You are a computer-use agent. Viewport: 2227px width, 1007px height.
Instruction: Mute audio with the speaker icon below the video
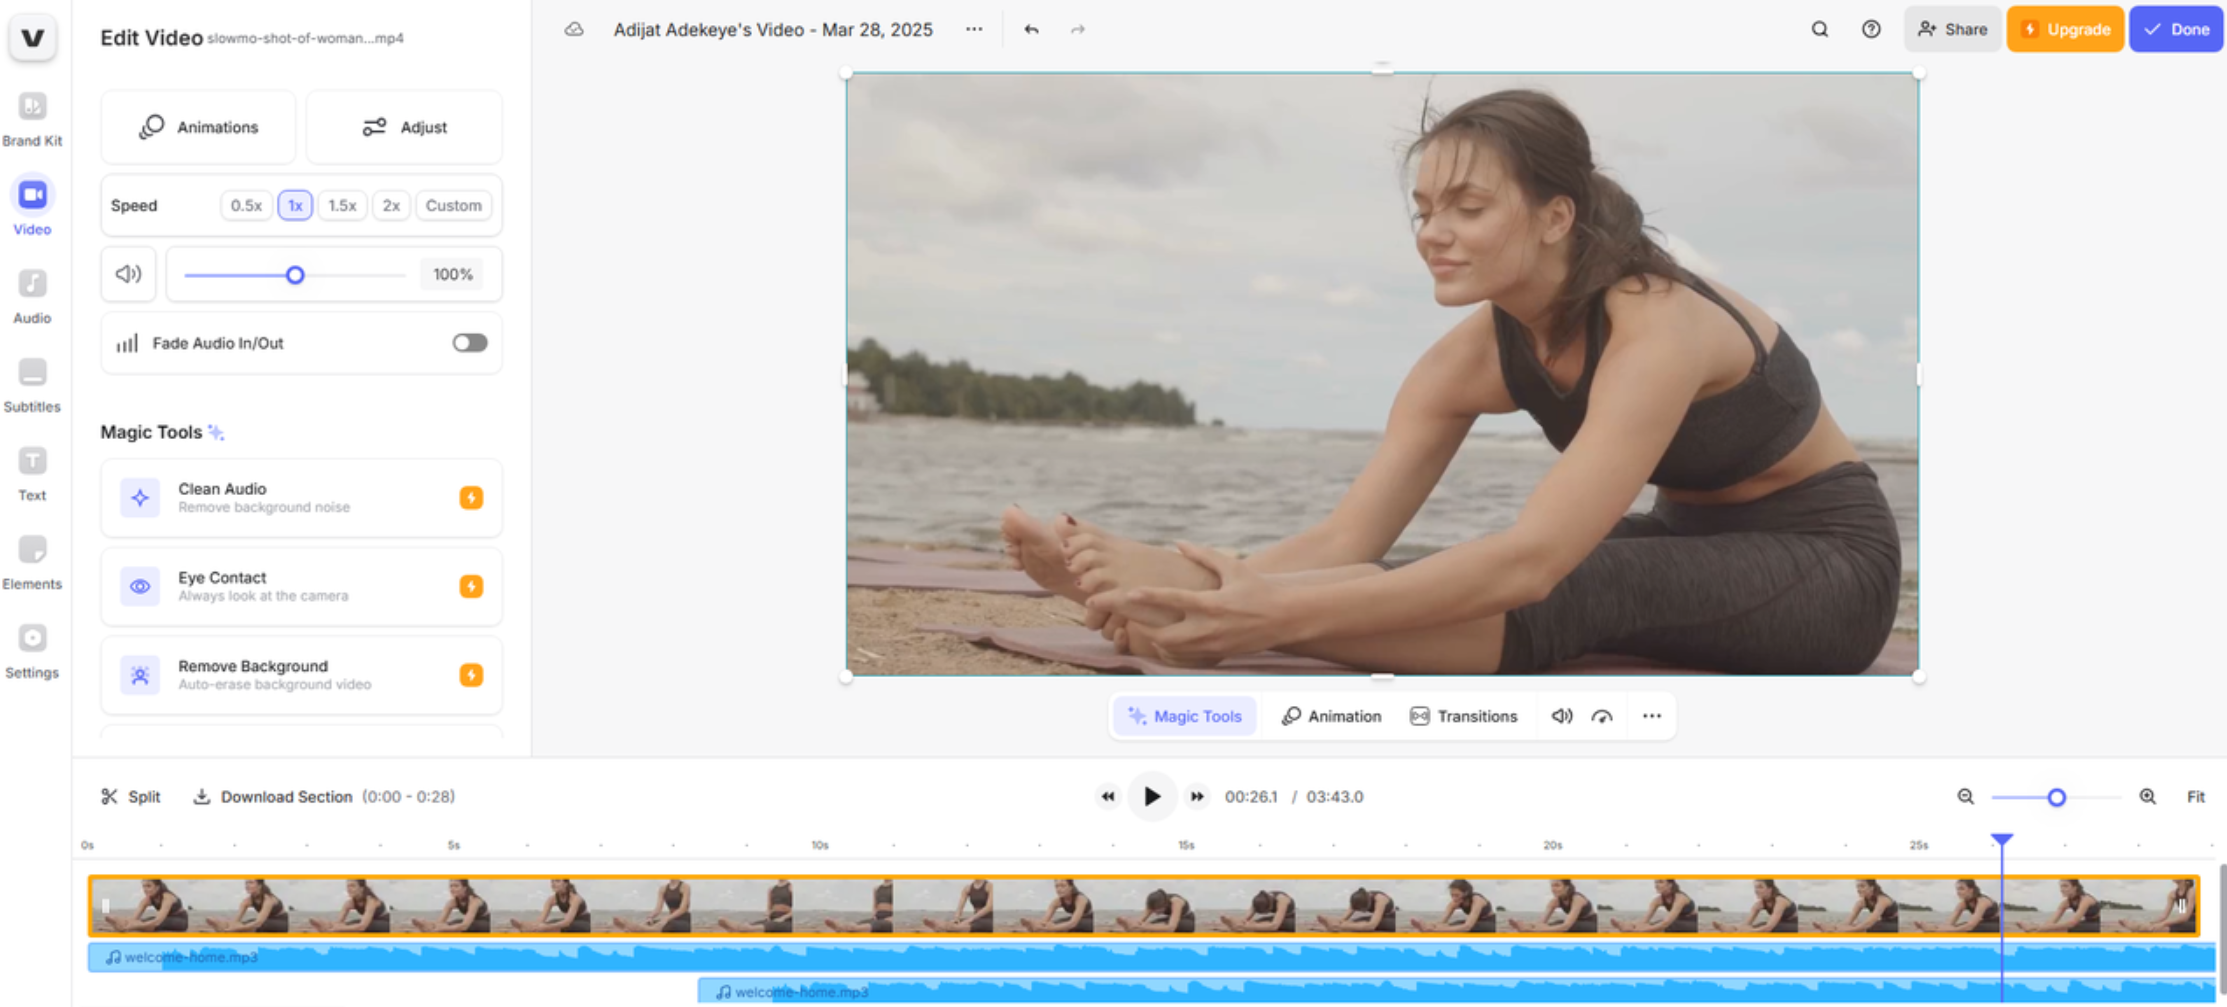(x=1560, y=716)
